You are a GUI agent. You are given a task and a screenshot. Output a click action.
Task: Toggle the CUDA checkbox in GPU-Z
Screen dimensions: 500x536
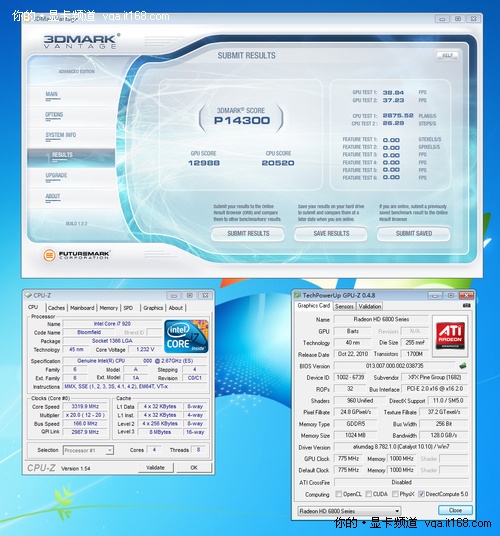(x=369, y=494)
